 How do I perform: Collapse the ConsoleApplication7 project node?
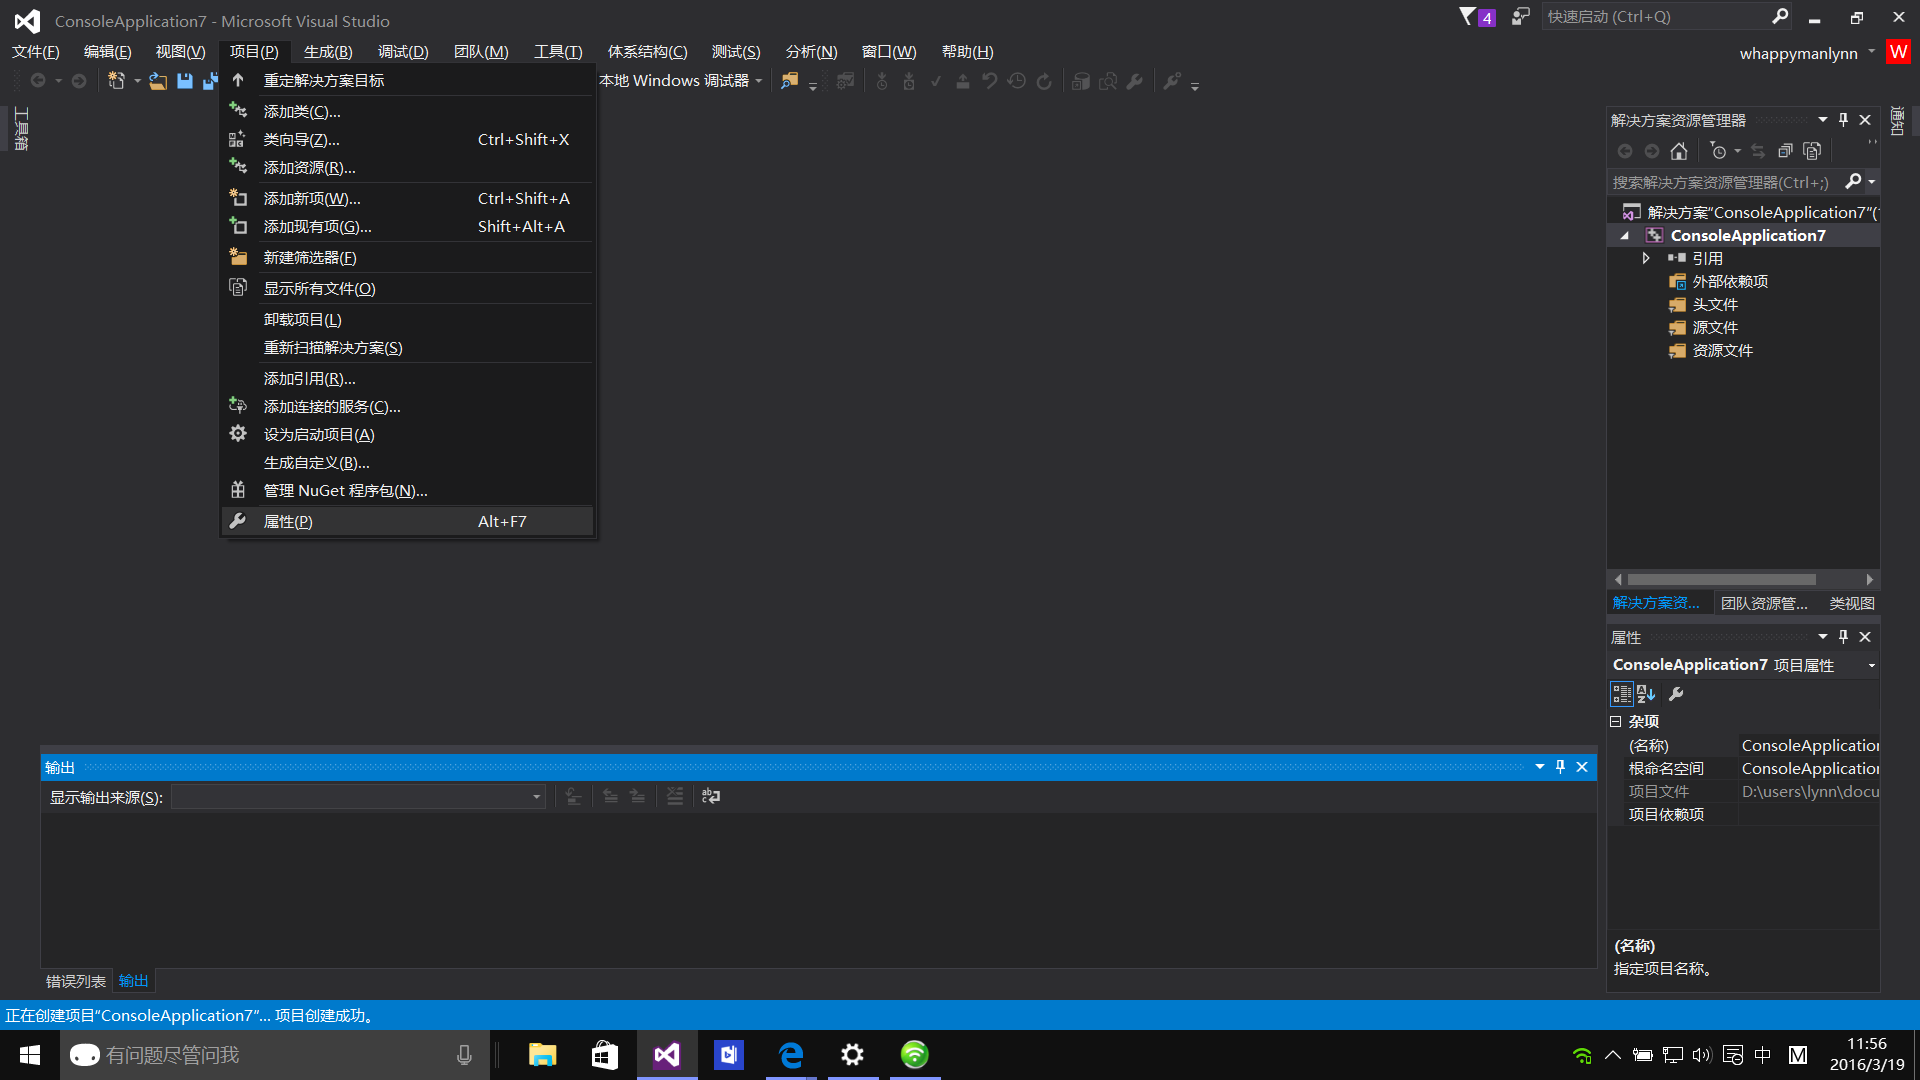click(1625, 236)
